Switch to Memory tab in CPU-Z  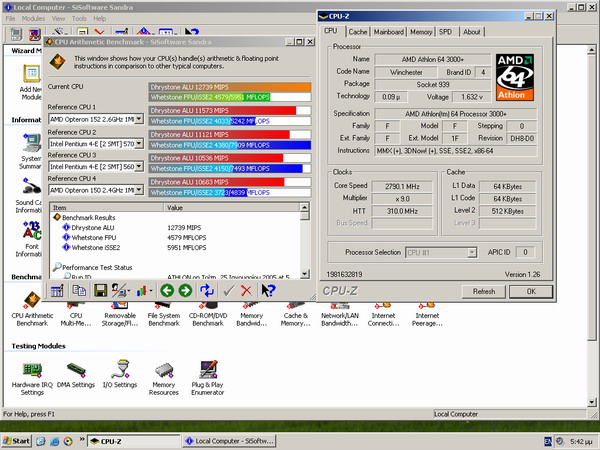[421, 32]
